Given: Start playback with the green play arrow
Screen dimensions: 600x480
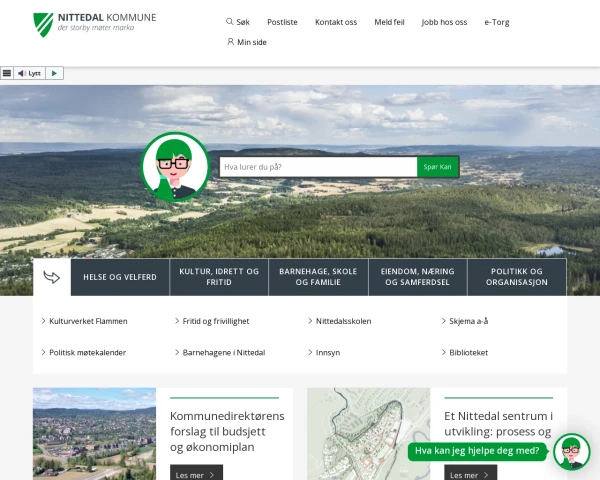Looking at the screenshot, I should (54, 73).
